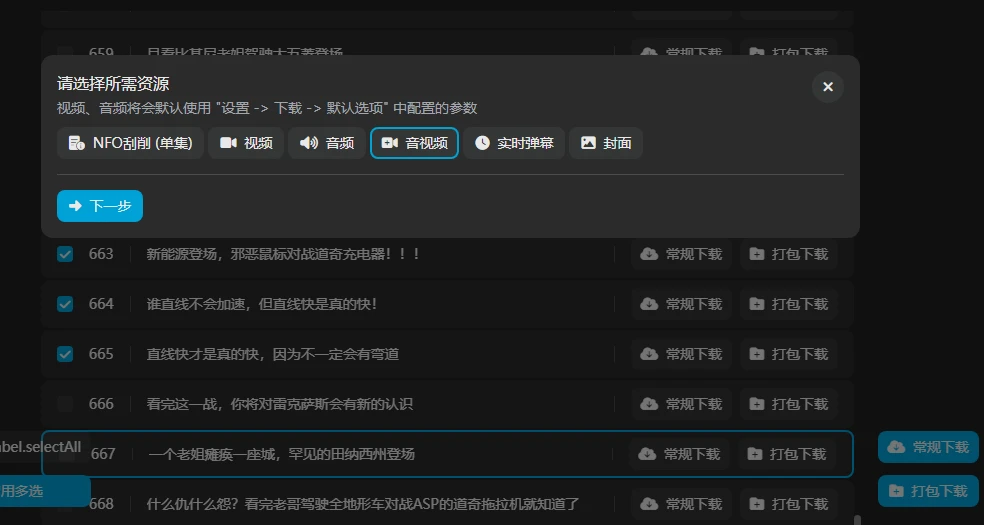This screenshot has width=984, height=525.
Task: Click 打包下载 for episode 664
Action: click(788, 304)
